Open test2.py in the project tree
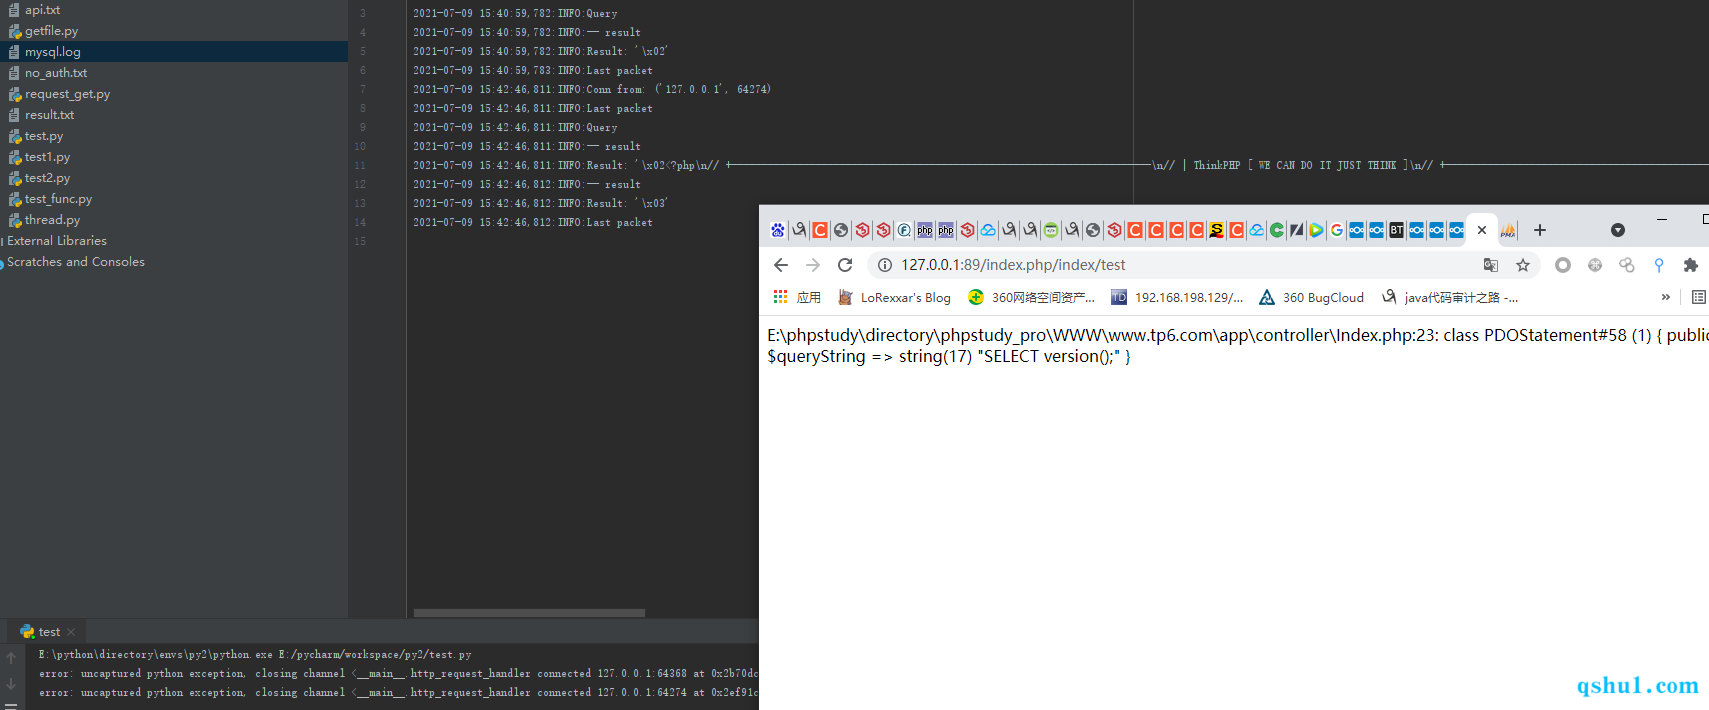 click(x=47, y=178)
